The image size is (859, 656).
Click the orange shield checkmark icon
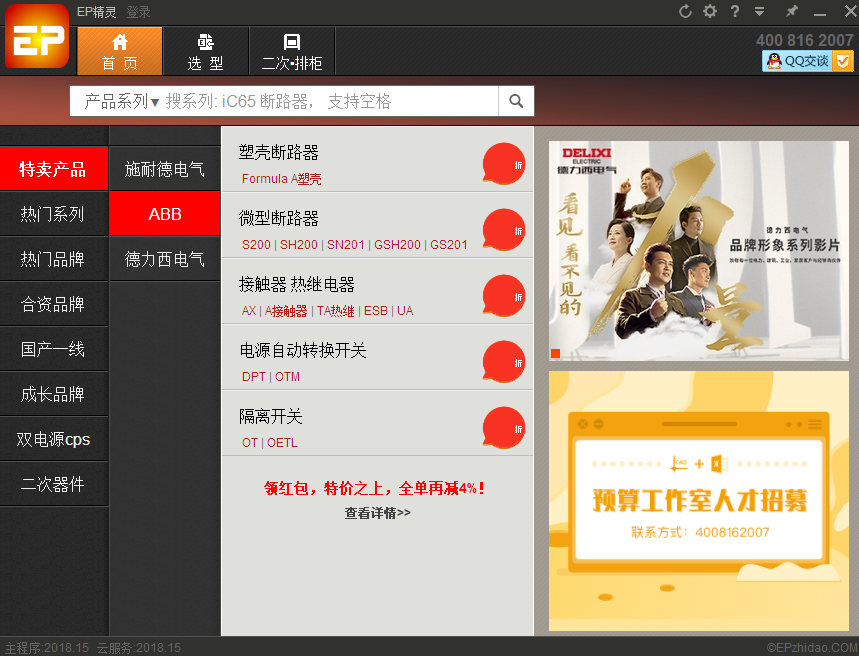click(843, 61)
